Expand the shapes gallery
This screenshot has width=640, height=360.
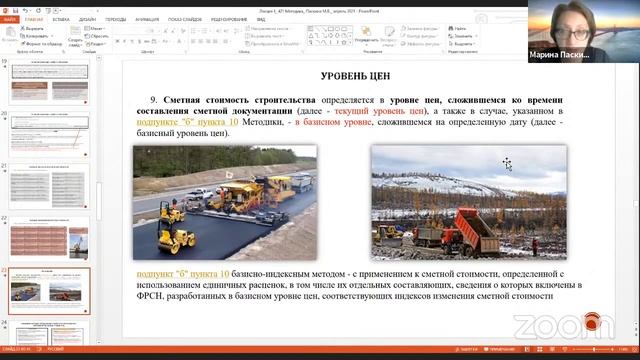350,42
